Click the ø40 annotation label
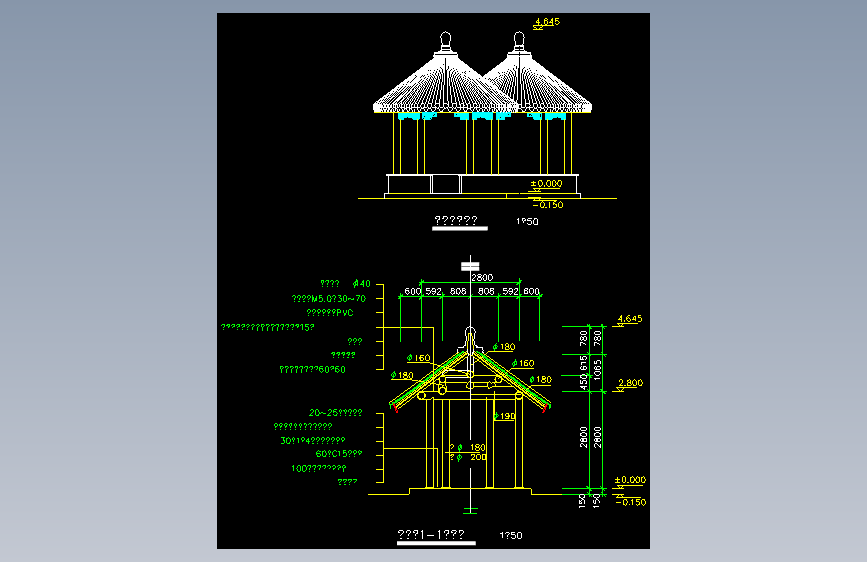Image resolution: width=867 pixels, height=562 pixels. (x=362, y=284)
